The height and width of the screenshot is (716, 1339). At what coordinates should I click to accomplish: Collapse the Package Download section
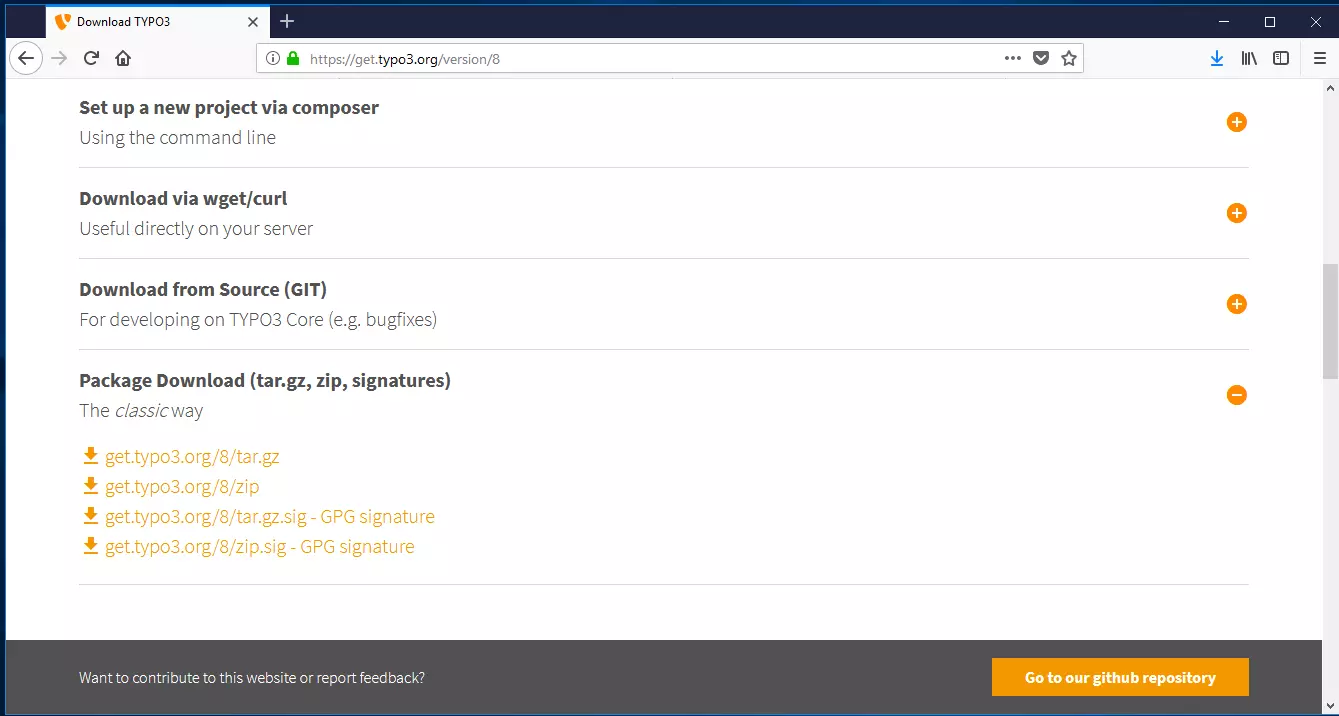(1237, 395)
